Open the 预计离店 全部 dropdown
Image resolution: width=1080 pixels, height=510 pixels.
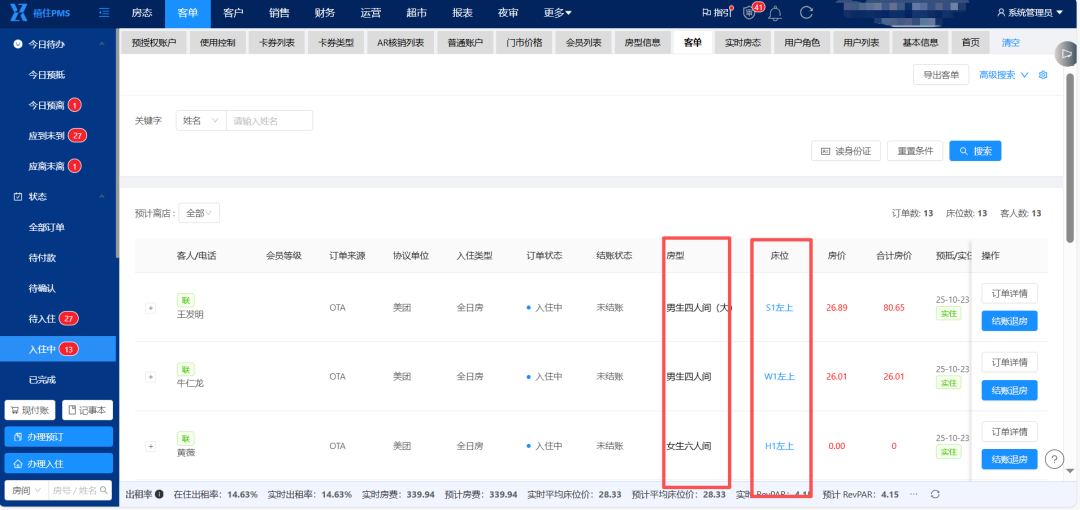tap(199, 213)
